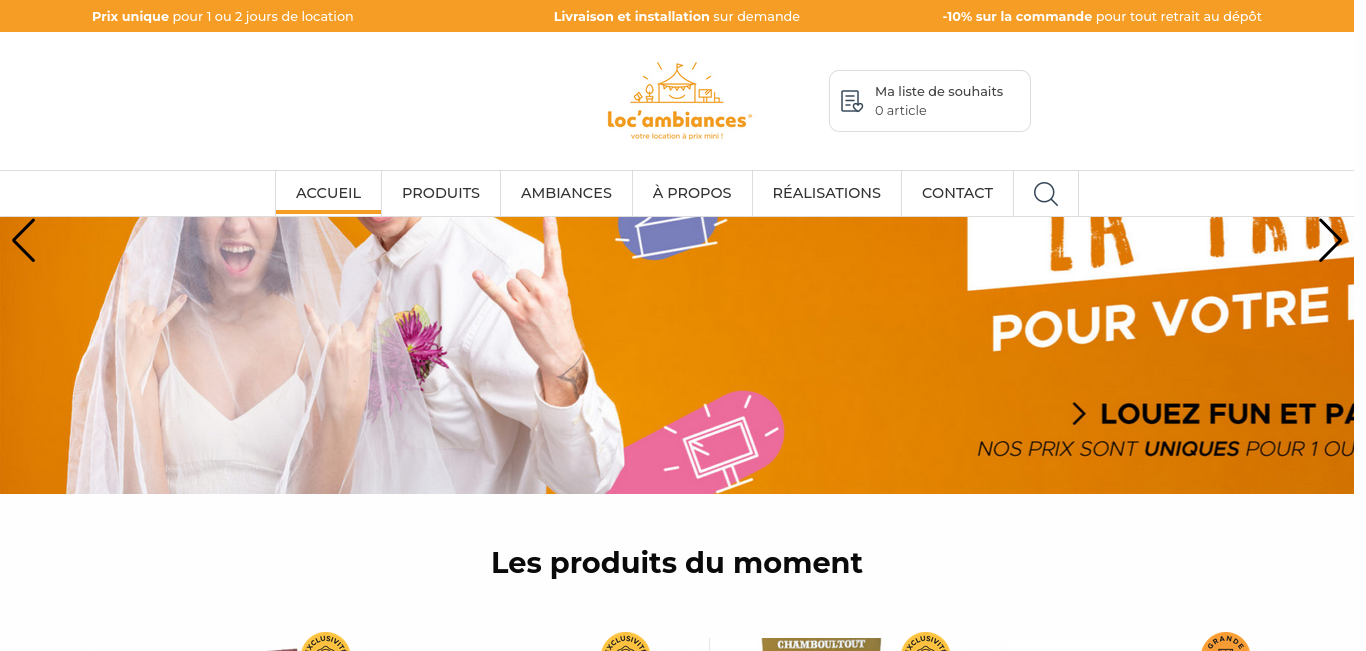Click the Exclusivité badge near Chamboultout

[925, 642]
